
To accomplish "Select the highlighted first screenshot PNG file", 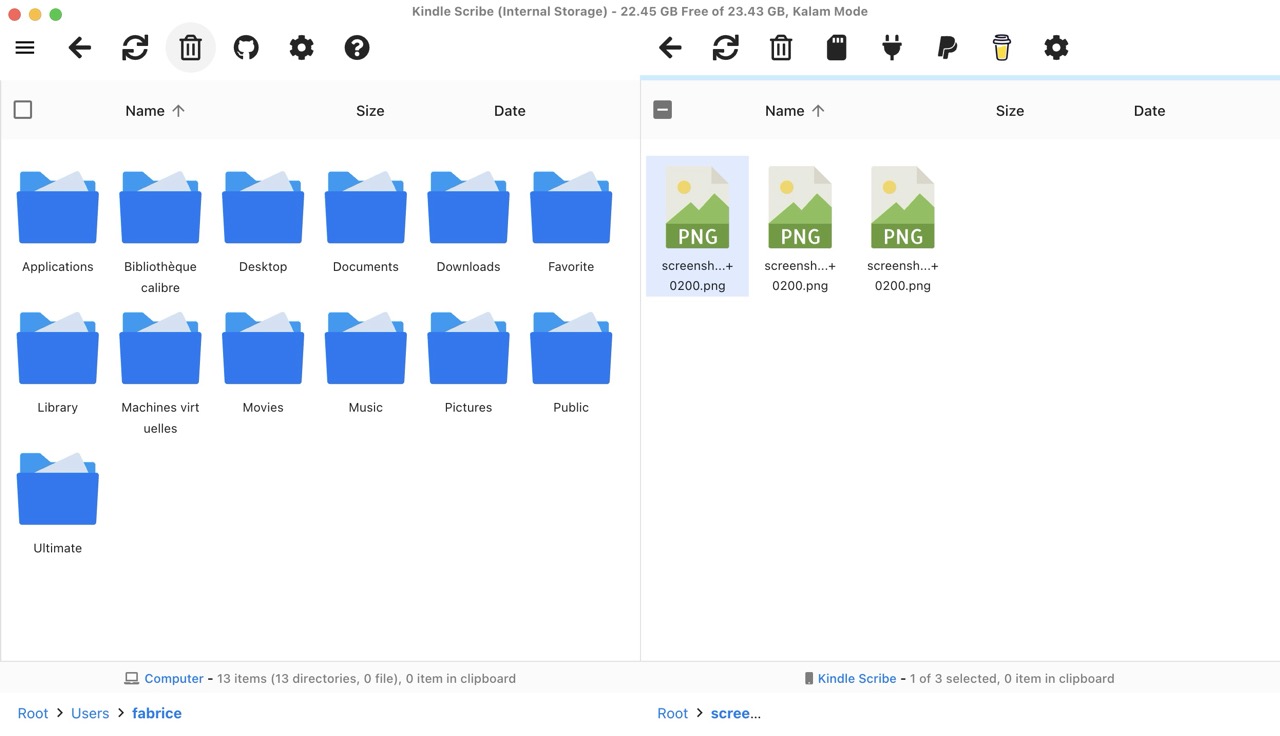I will 697,226.
